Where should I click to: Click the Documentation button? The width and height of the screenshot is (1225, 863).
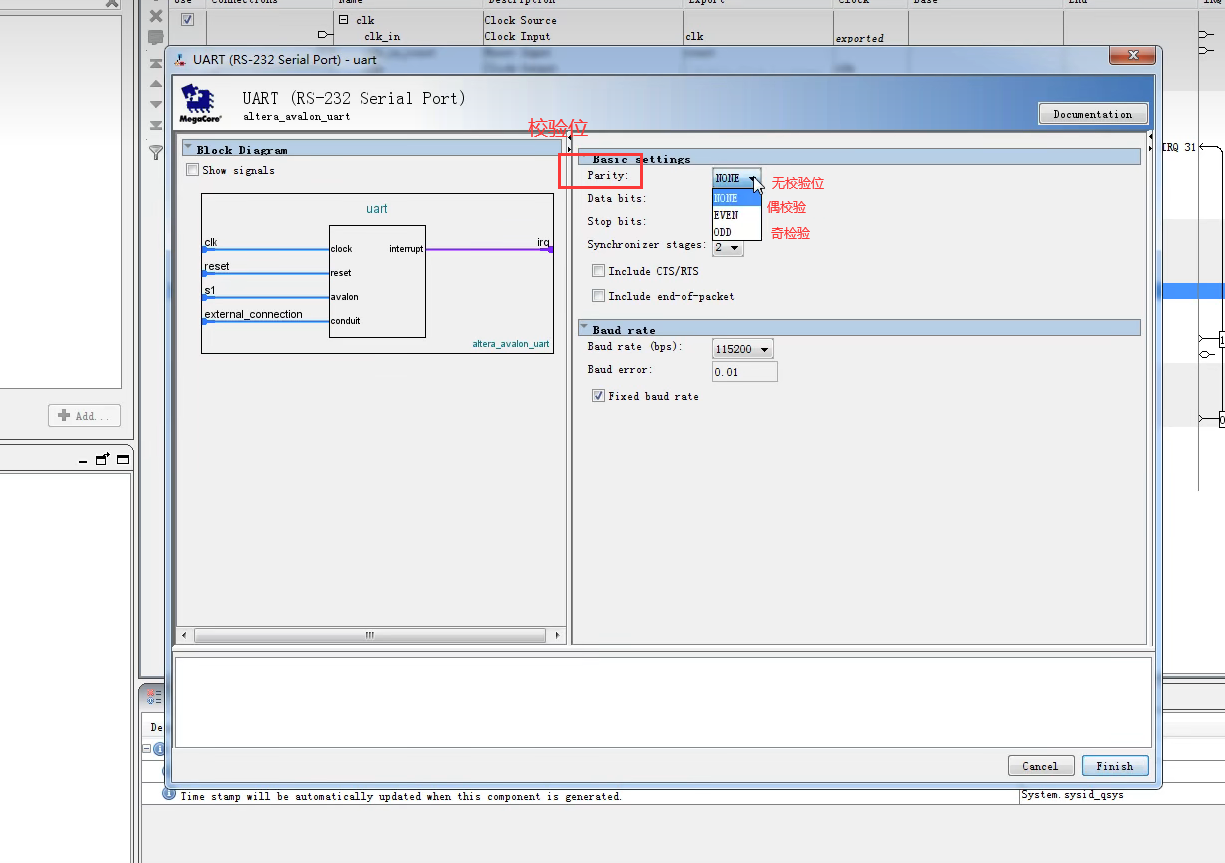click(x=1093, y=114)
